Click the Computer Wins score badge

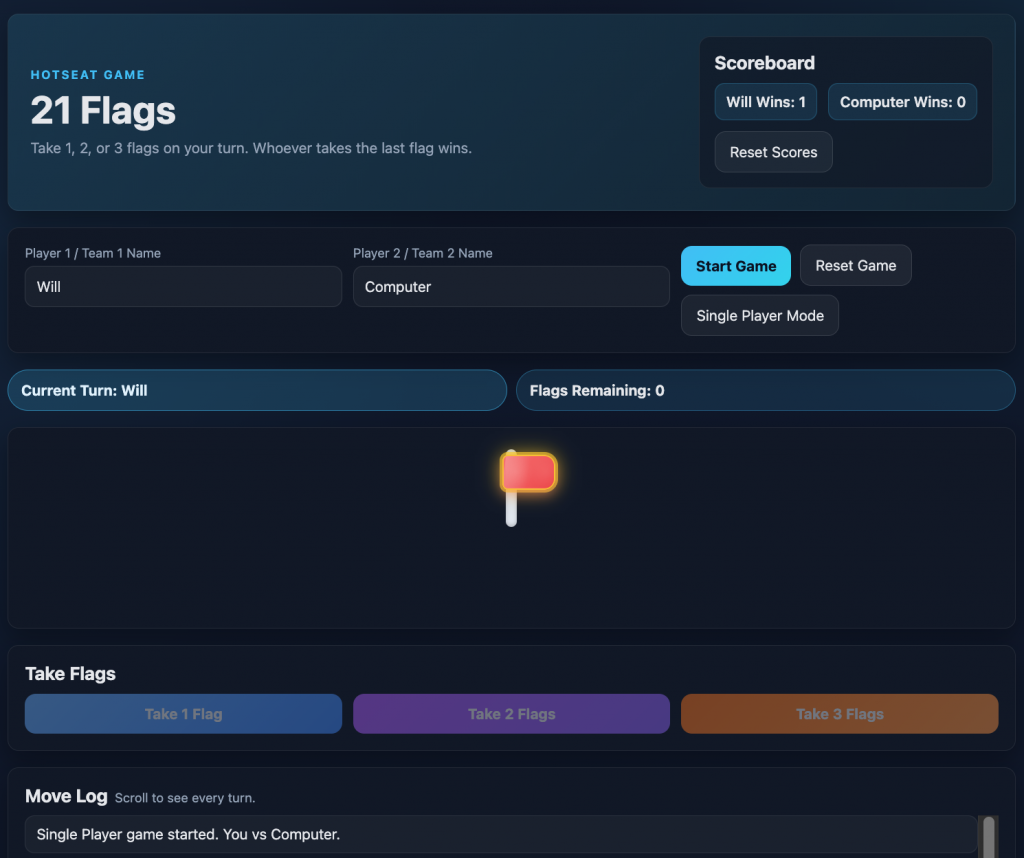pos(902,102)
